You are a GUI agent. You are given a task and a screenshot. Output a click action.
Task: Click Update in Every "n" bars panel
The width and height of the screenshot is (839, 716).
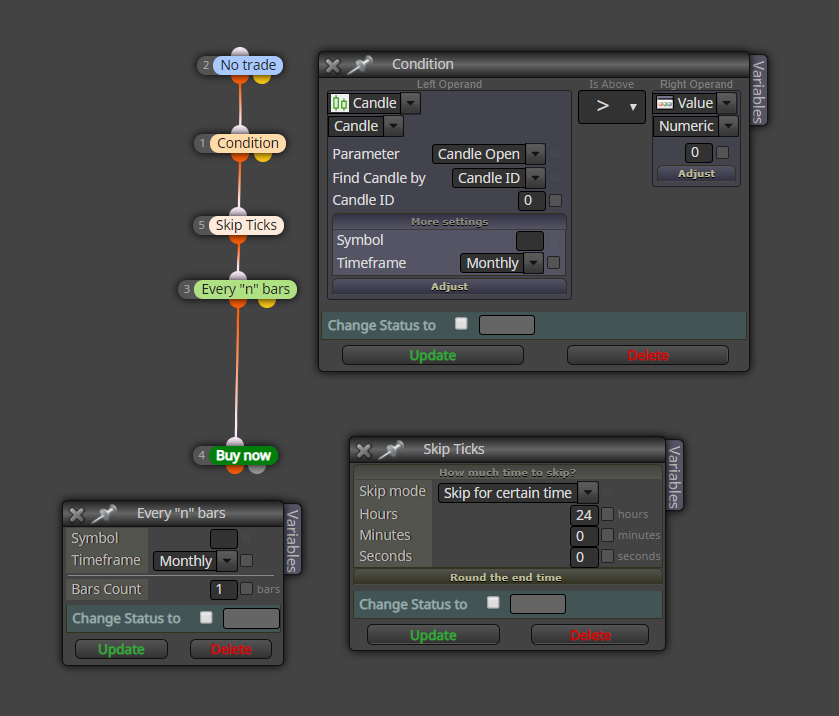pyautogui.click(x=121, y=649)
